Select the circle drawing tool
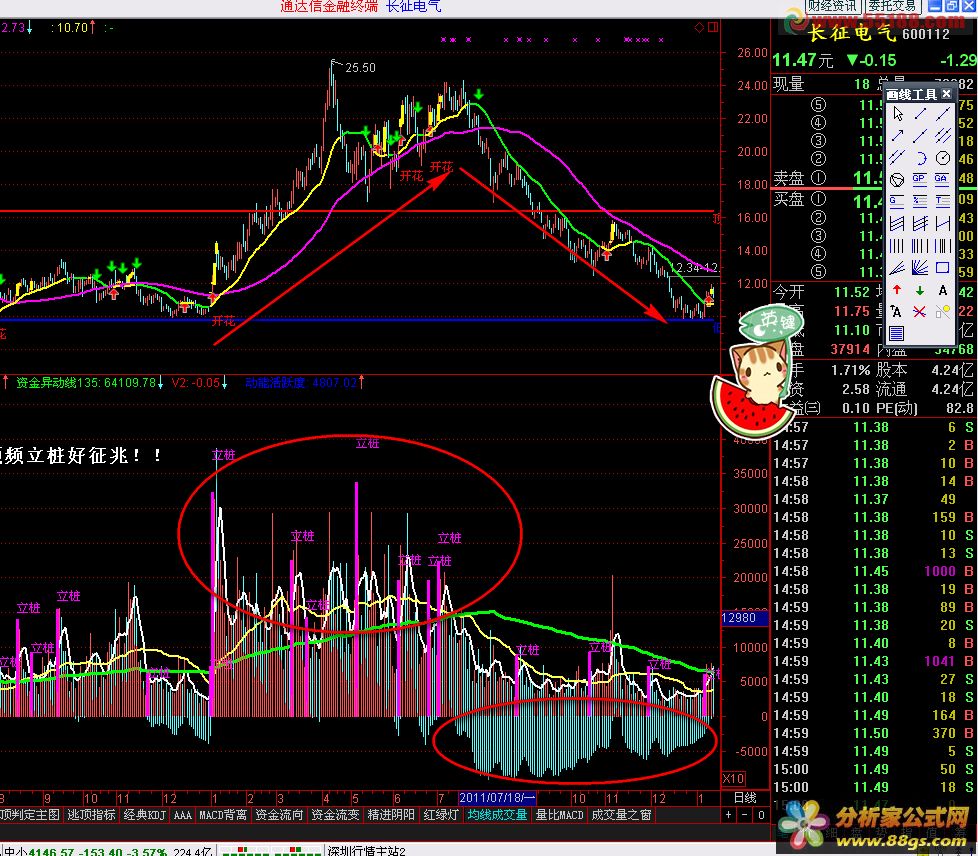 [x=943, y=157]
